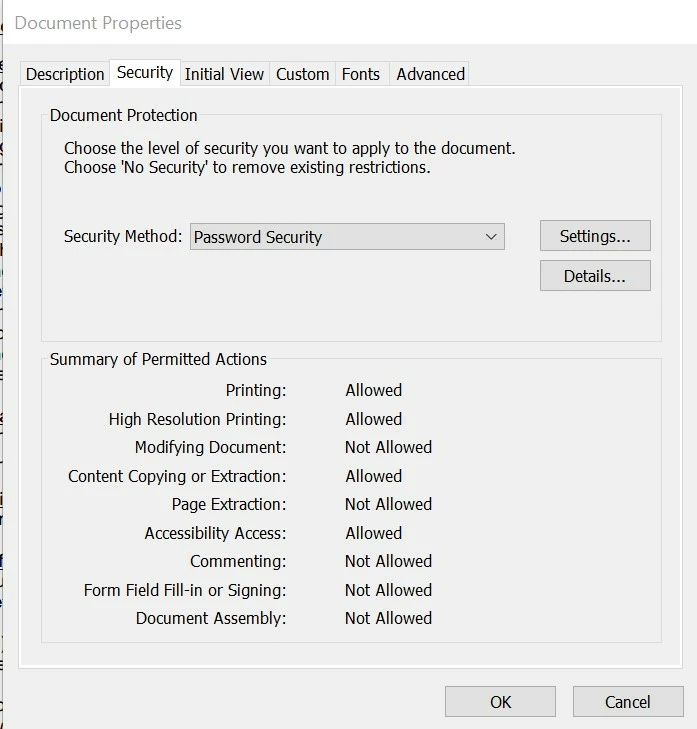Confirm with the OK button

point(500,702)
